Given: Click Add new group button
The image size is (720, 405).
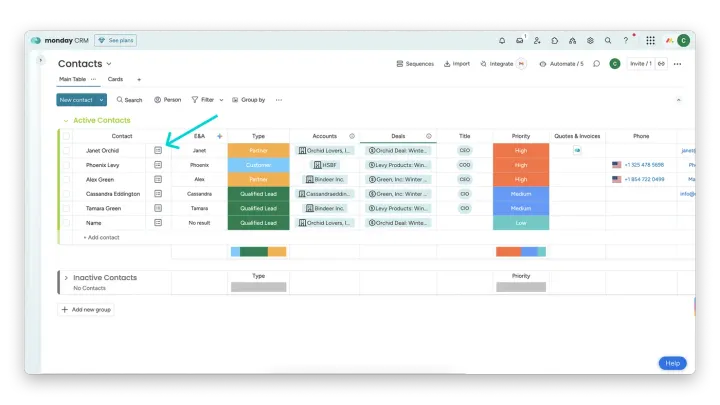Looking at the screenshot, I should click(x=86, y=309).
